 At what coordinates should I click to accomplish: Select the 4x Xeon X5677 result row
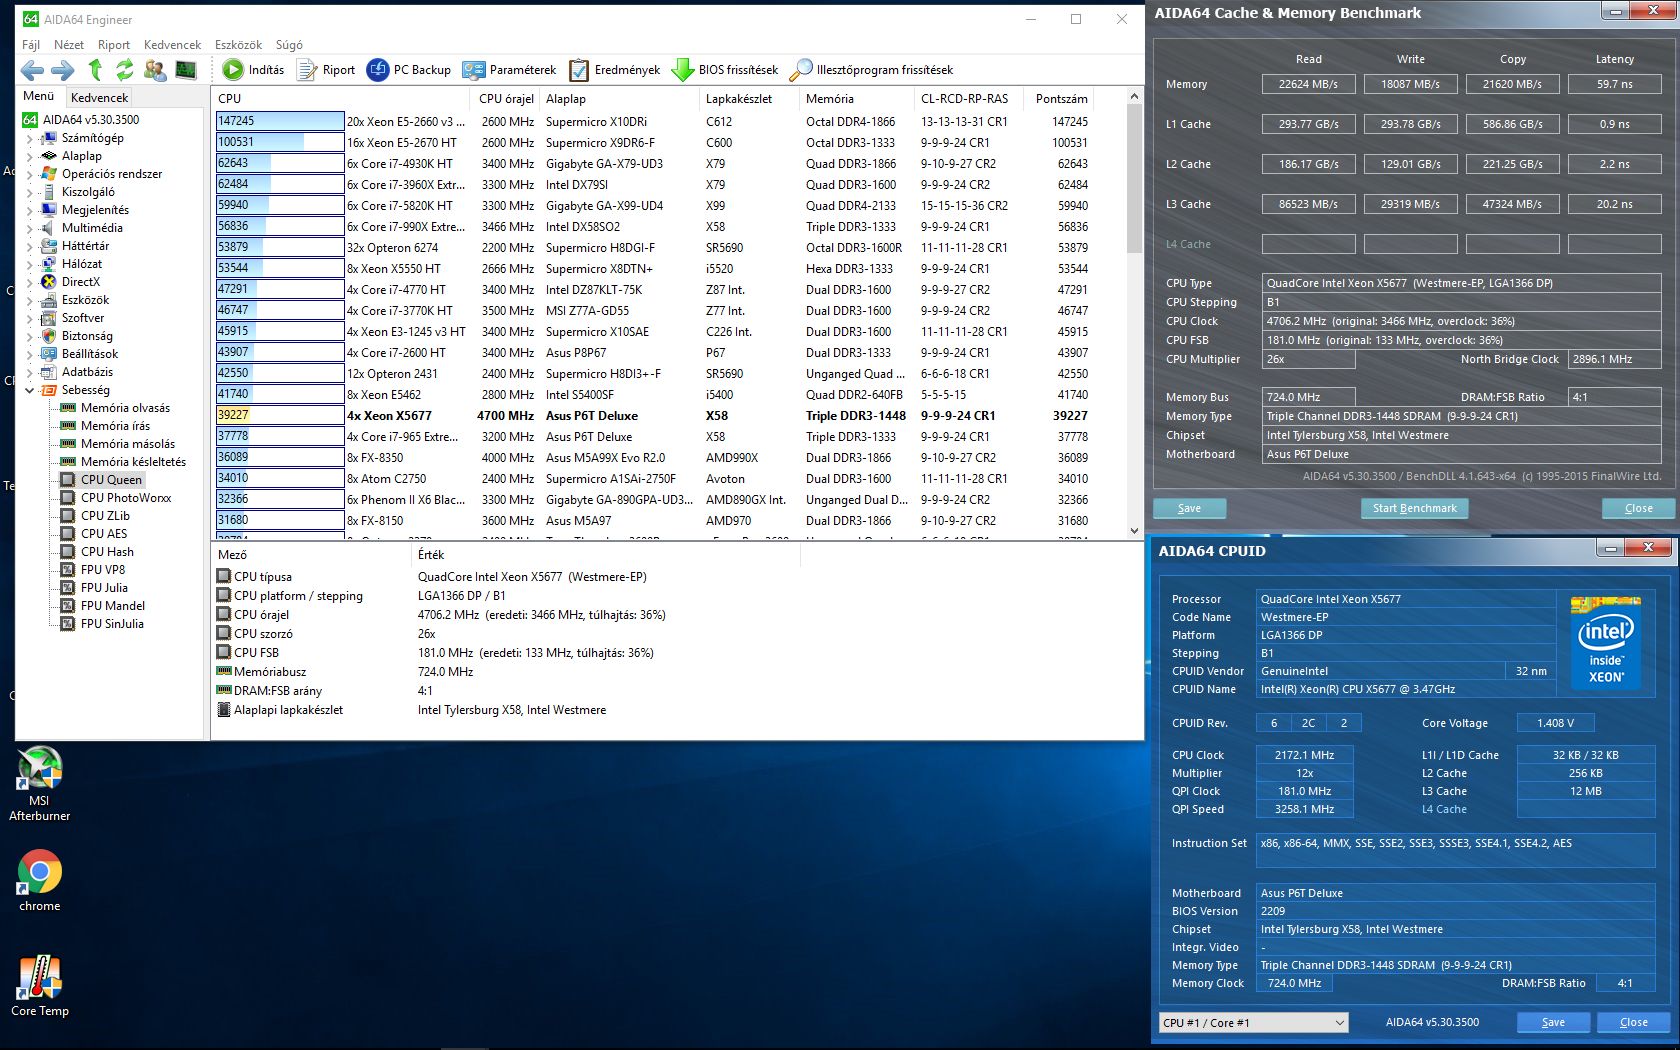coord(652,416)
